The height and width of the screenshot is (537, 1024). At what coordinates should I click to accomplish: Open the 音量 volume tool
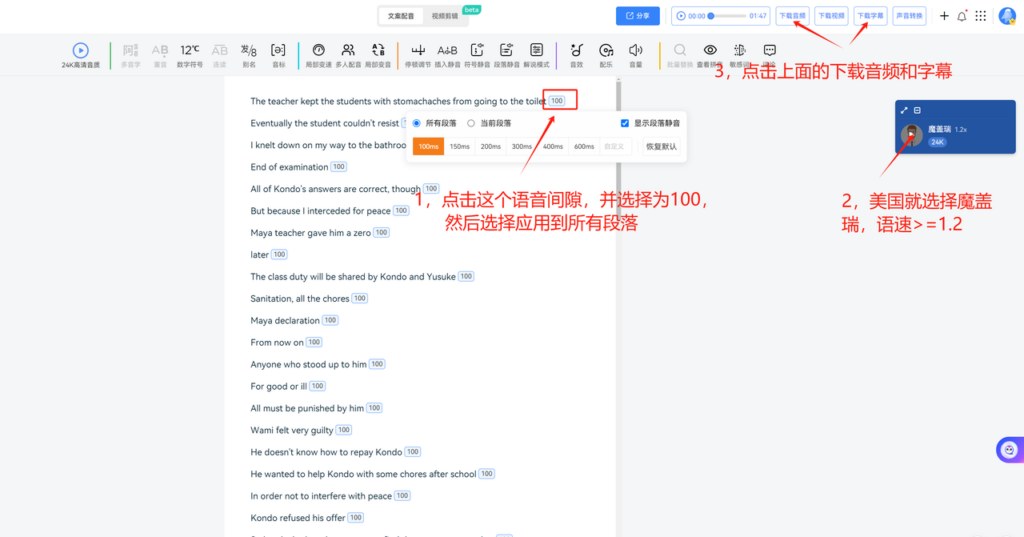point(635,55)
